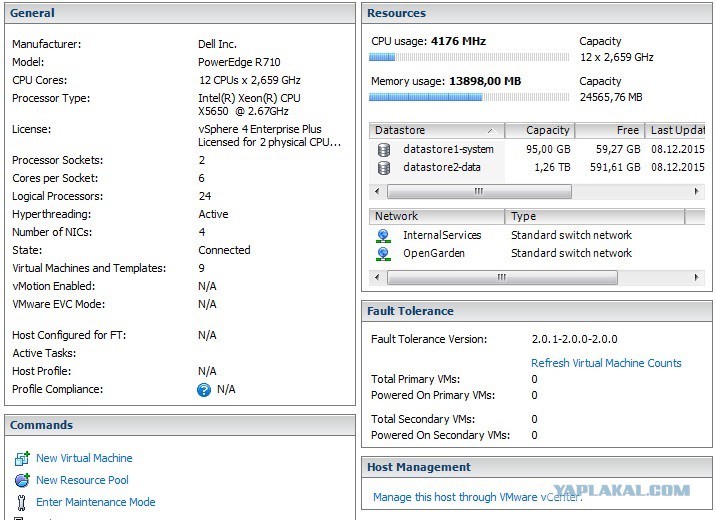716x520 pixels.
Task: Sort datastores by Capacity column
Action: click(540, 130)
